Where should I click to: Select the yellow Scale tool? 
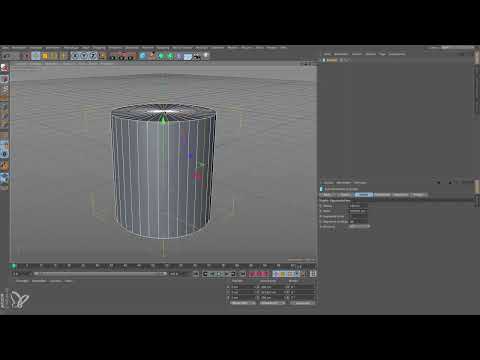click(x=45, y=56)
